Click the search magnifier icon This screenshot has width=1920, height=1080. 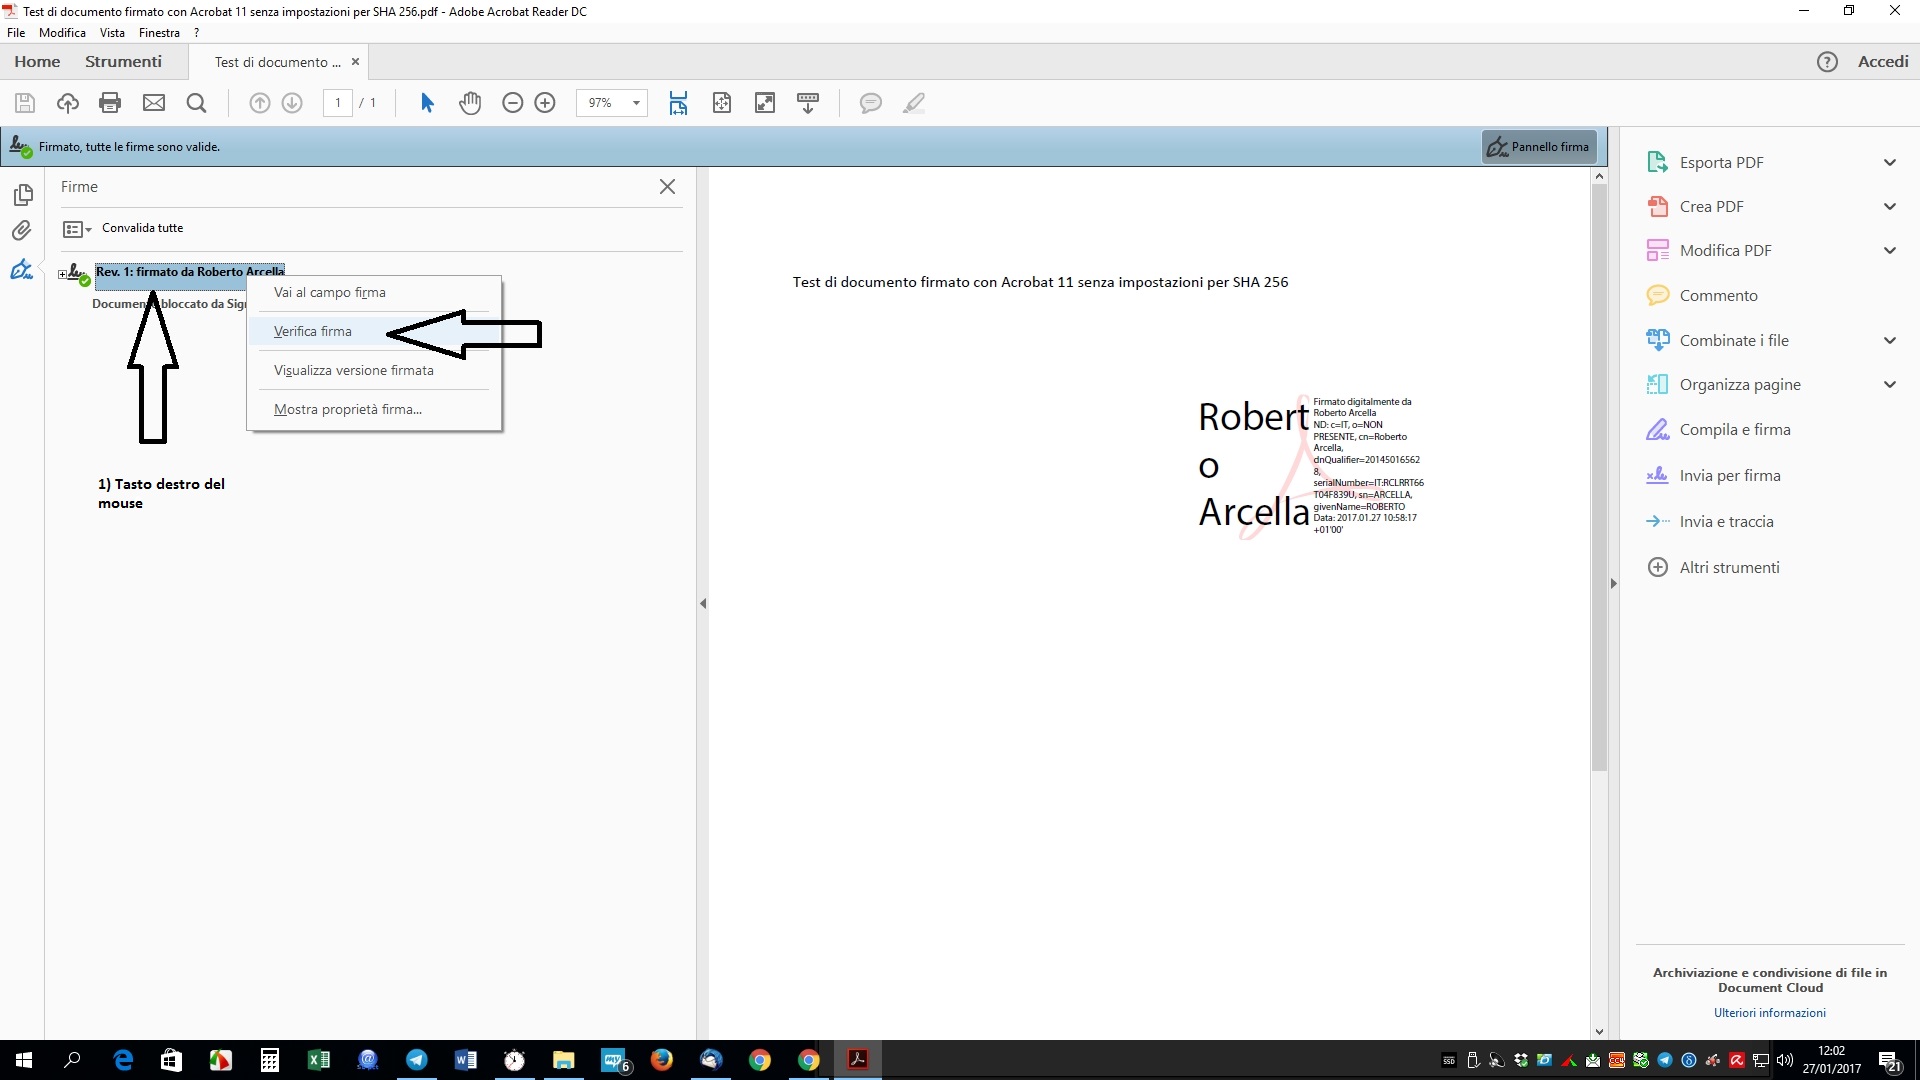pyautogui.click(x=196, y=103)
